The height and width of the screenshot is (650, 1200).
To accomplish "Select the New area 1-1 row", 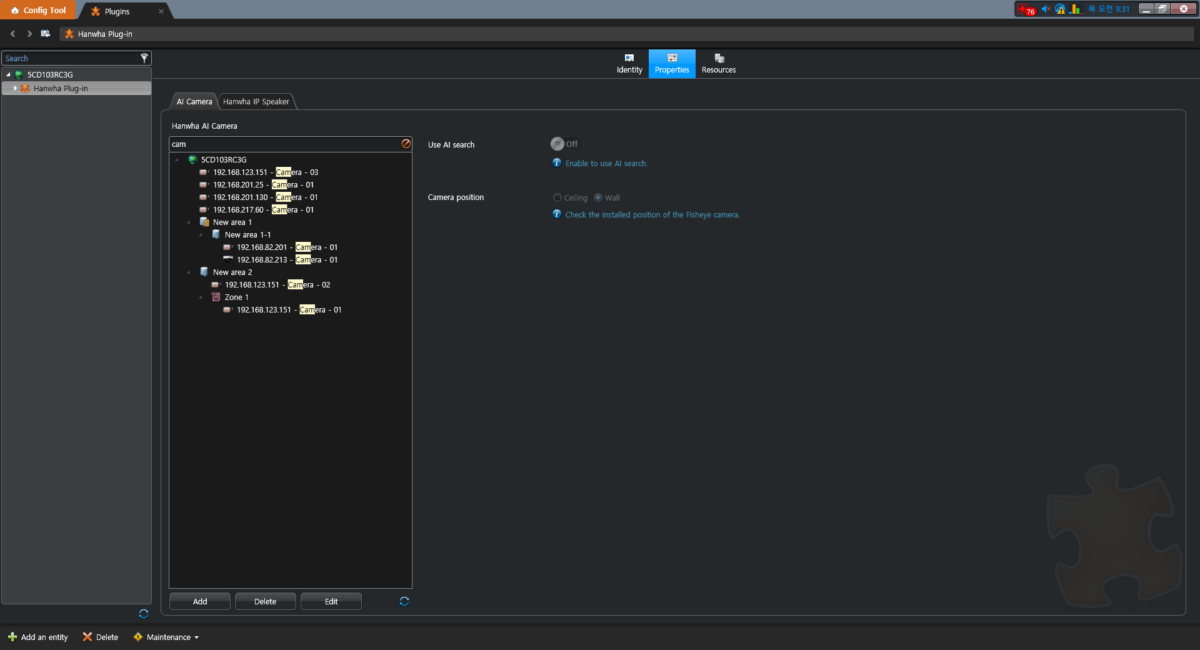I will point(248,235).
